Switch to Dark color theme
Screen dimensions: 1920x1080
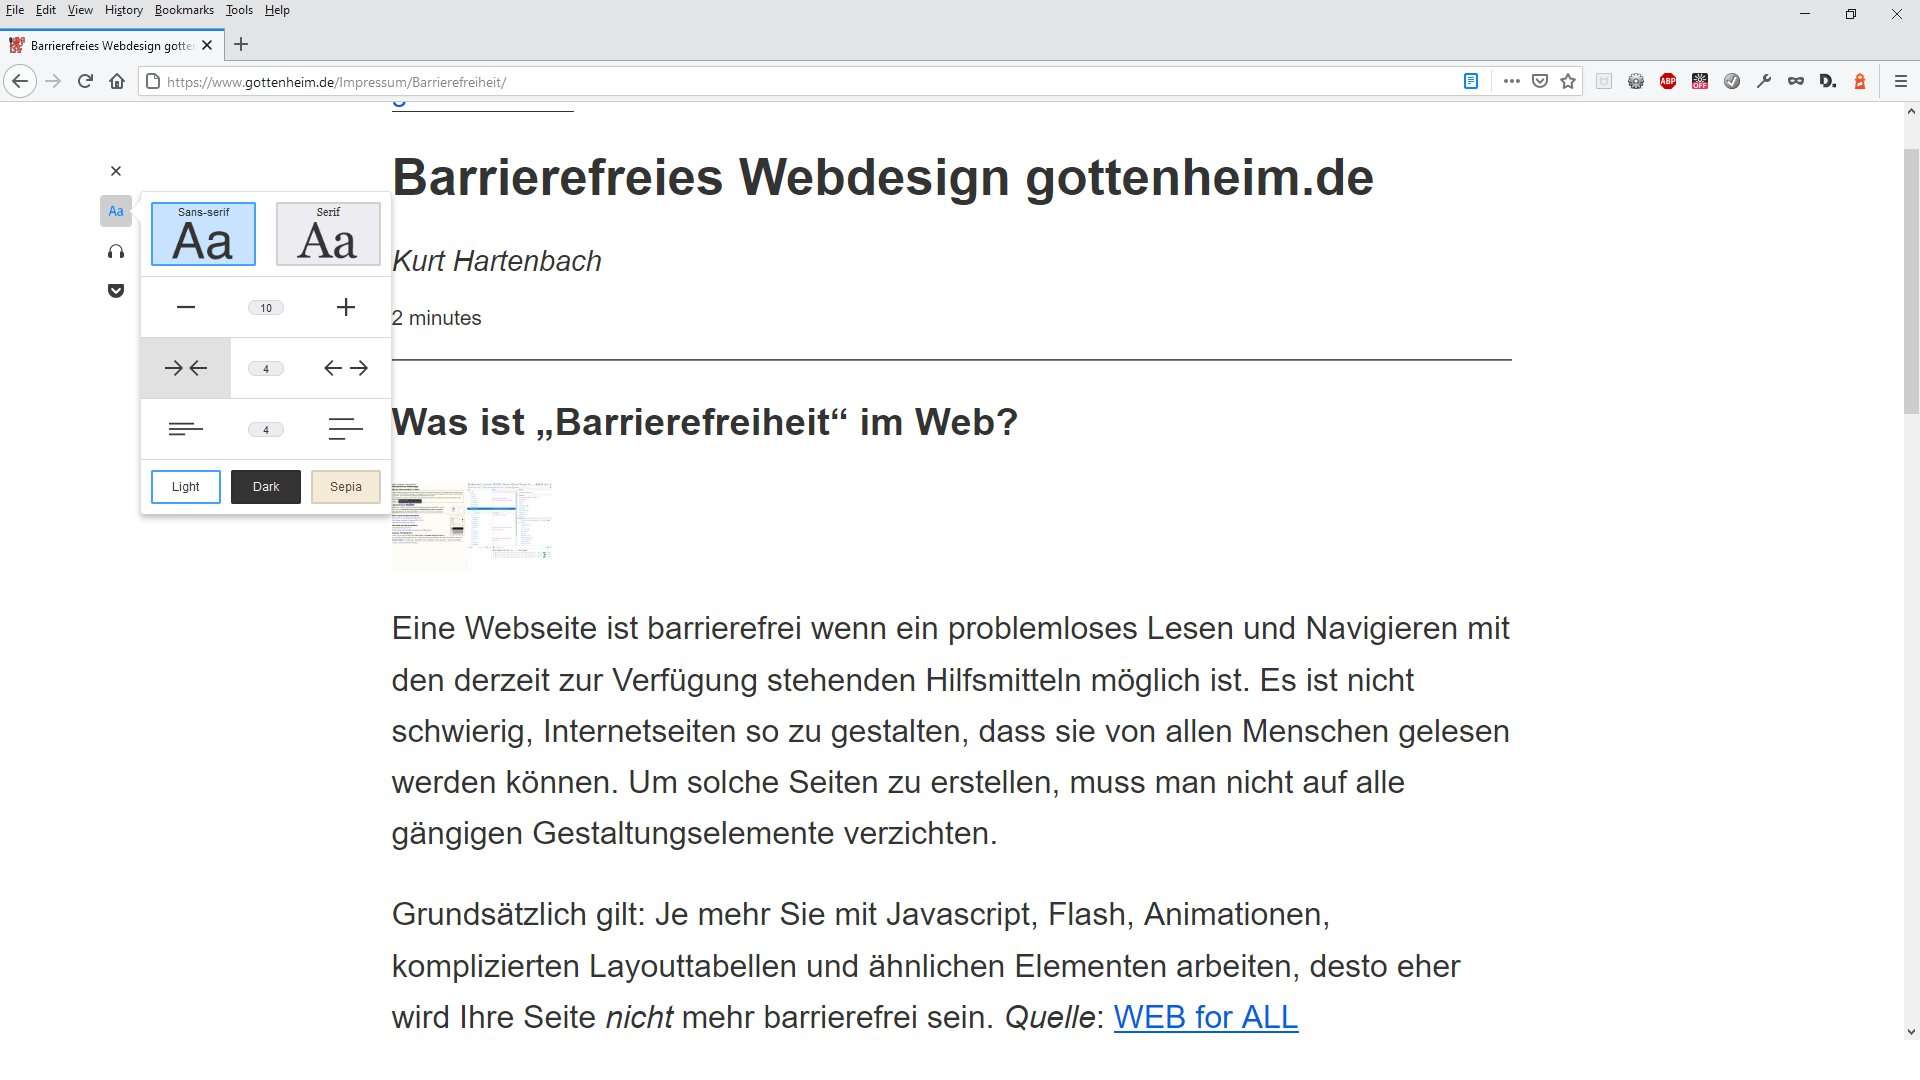click(x=266, y=487)
